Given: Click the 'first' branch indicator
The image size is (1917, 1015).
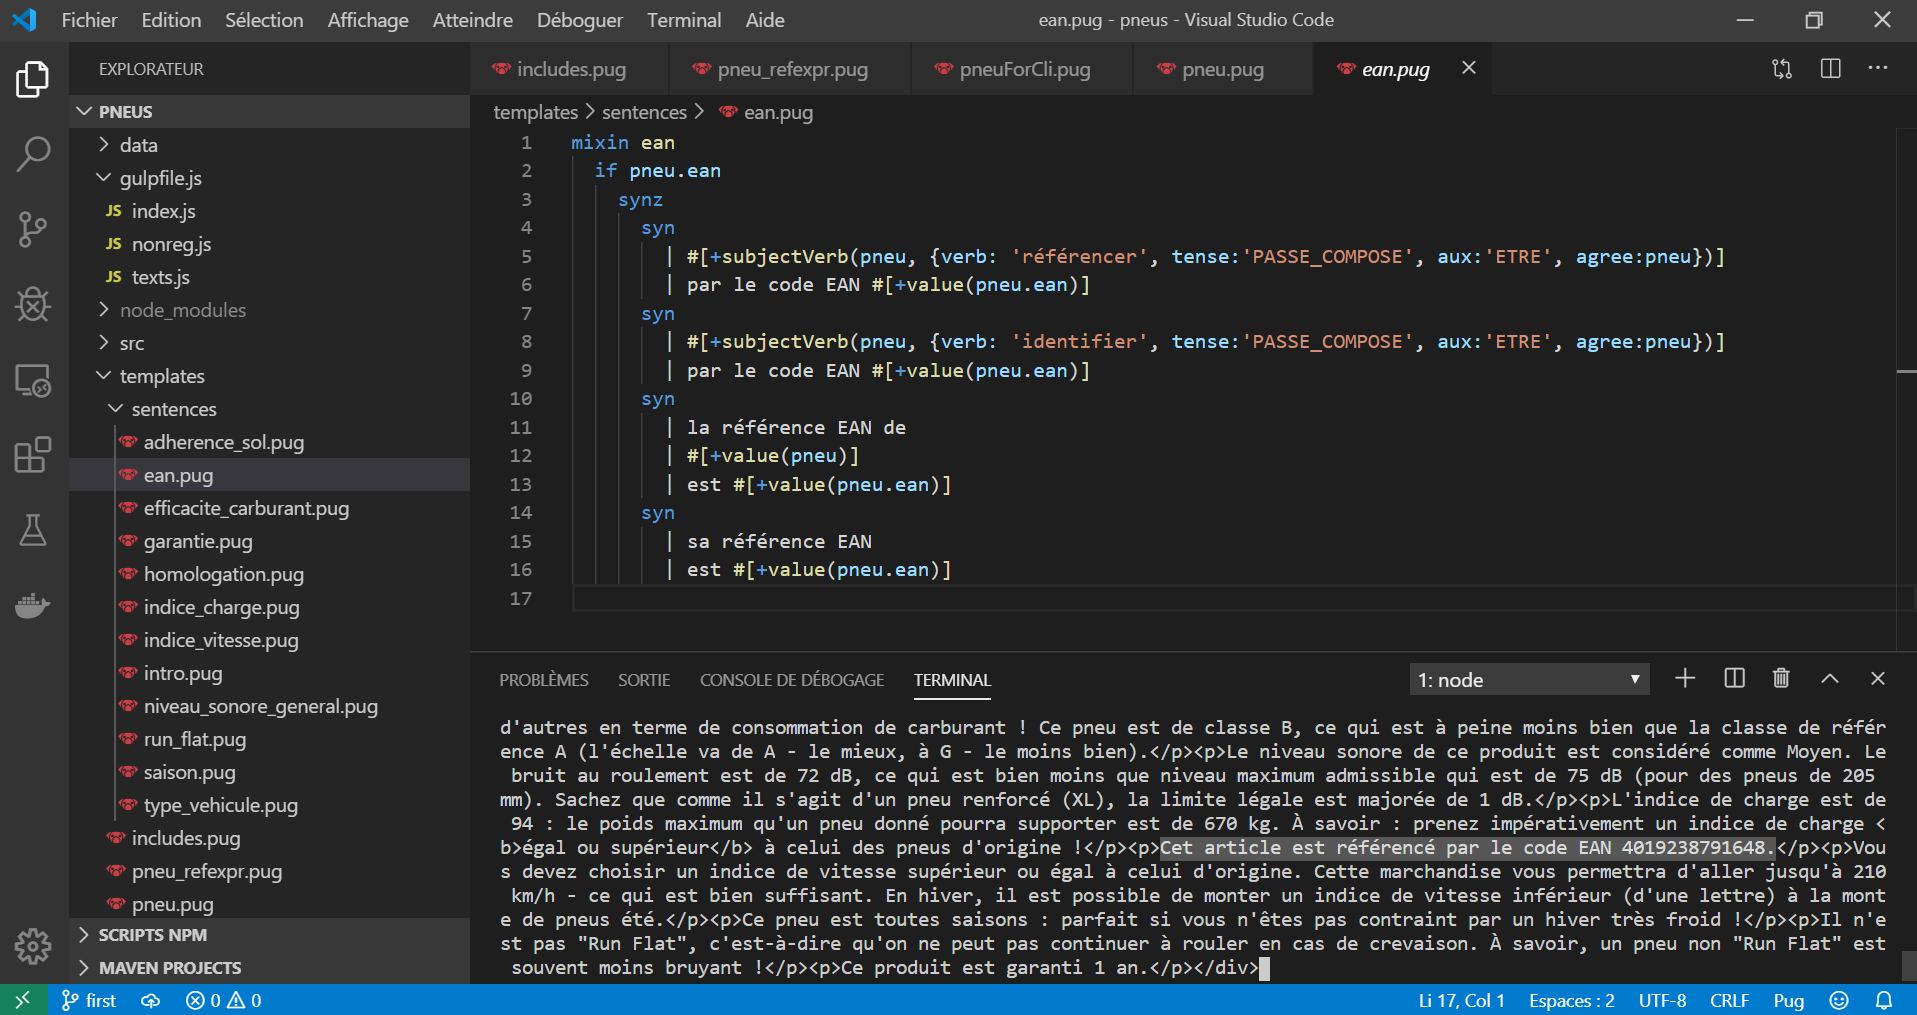Looking at the screenshot, I should pos(88,1000).
